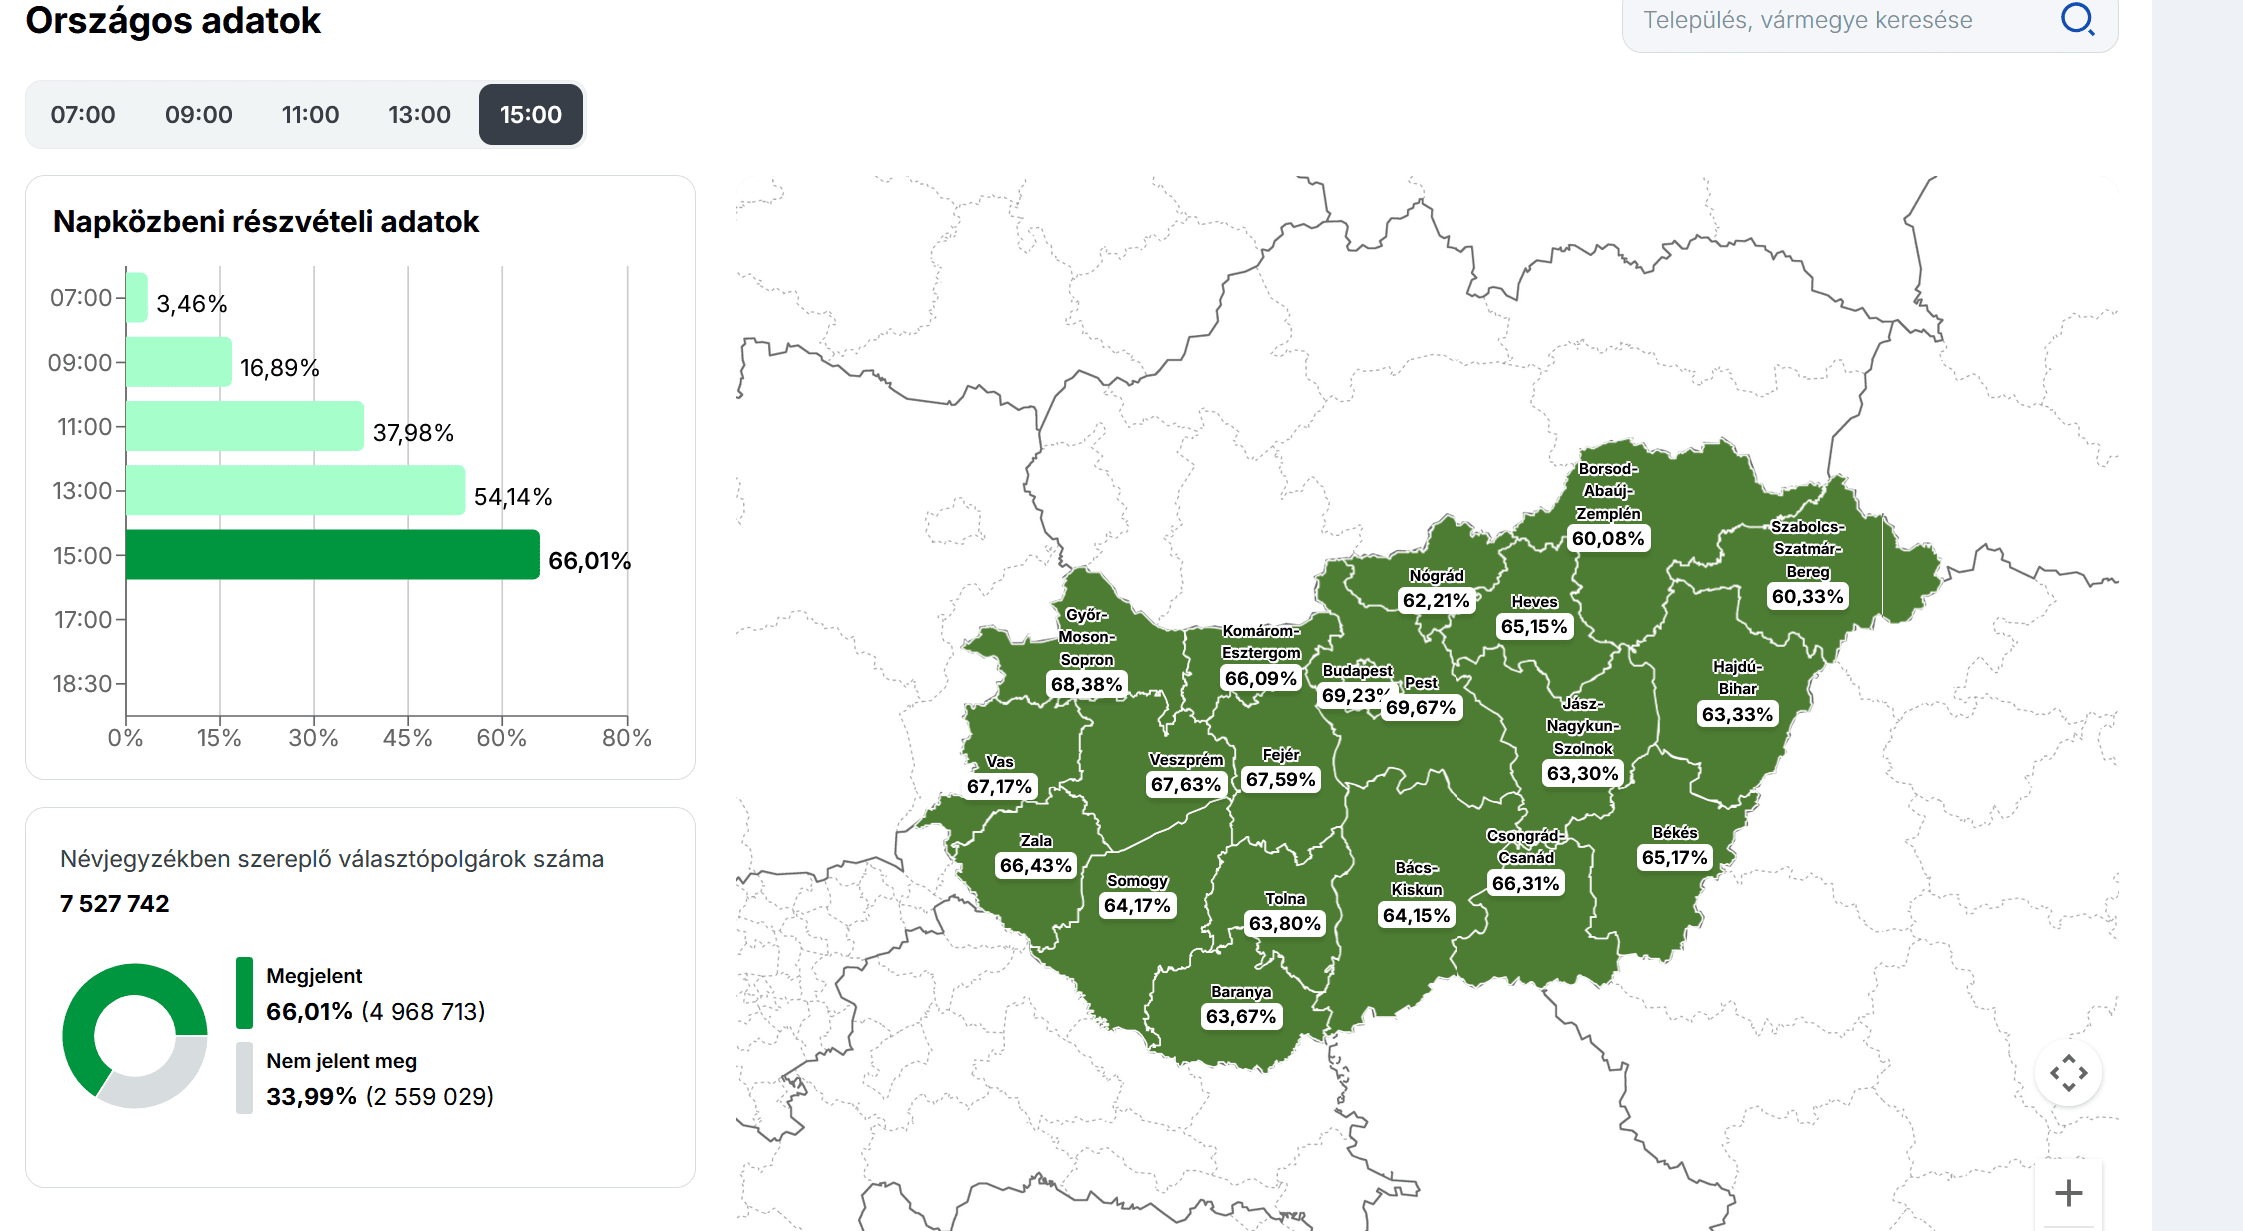Switch to the 09:00 time tab
The height and width of the screenshot is (1231, 2243).
click(198, 115)
